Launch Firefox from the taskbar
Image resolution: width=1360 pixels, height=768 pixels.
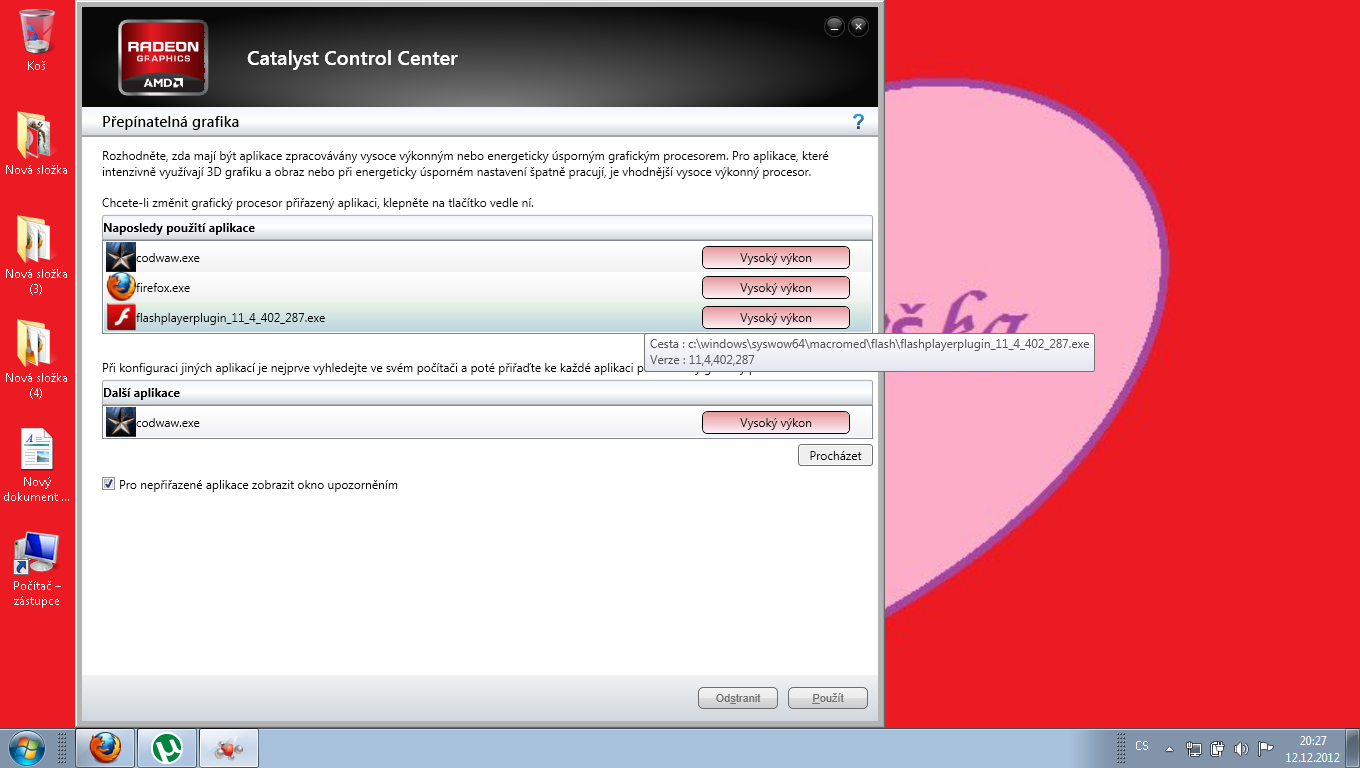pos(105,748)
